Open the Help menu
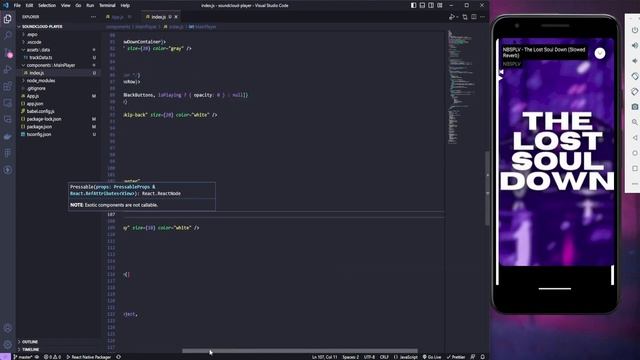640x360 pixels. point(125,5)
